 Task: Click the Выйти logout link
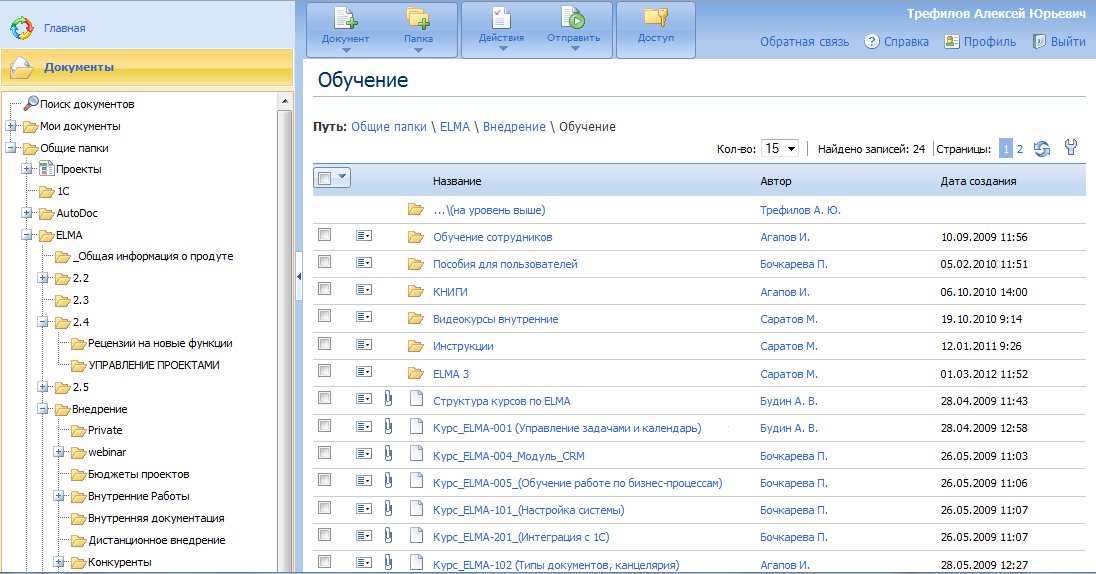(x=1067, y=42)
